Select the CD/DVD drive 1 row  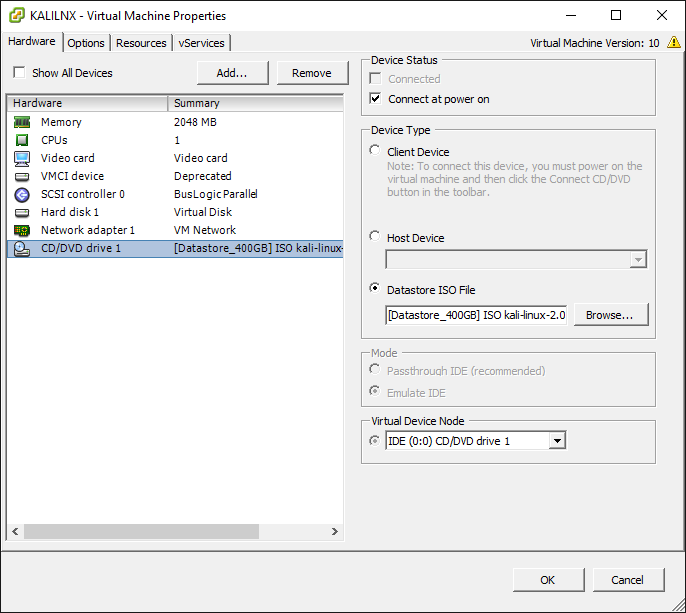(175, 249)
